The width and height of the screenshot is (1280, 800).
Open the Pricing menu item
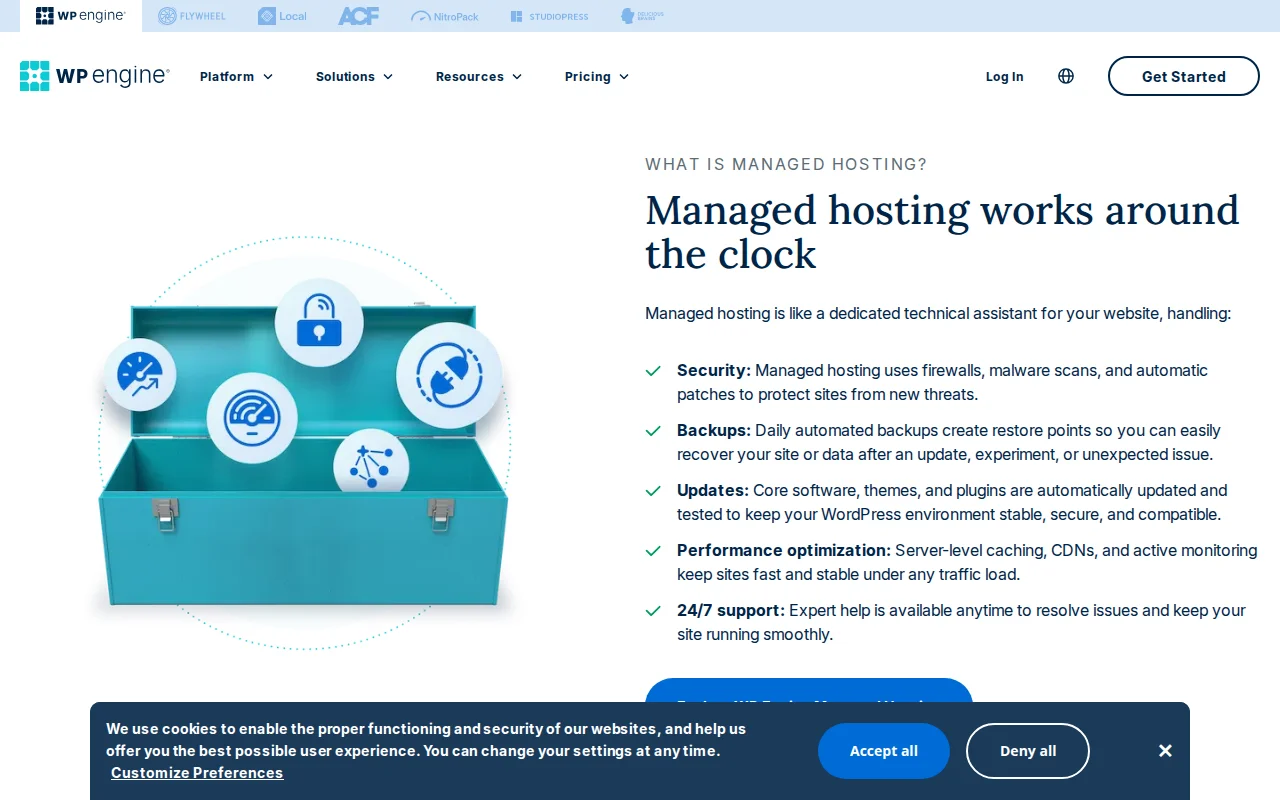596,76
